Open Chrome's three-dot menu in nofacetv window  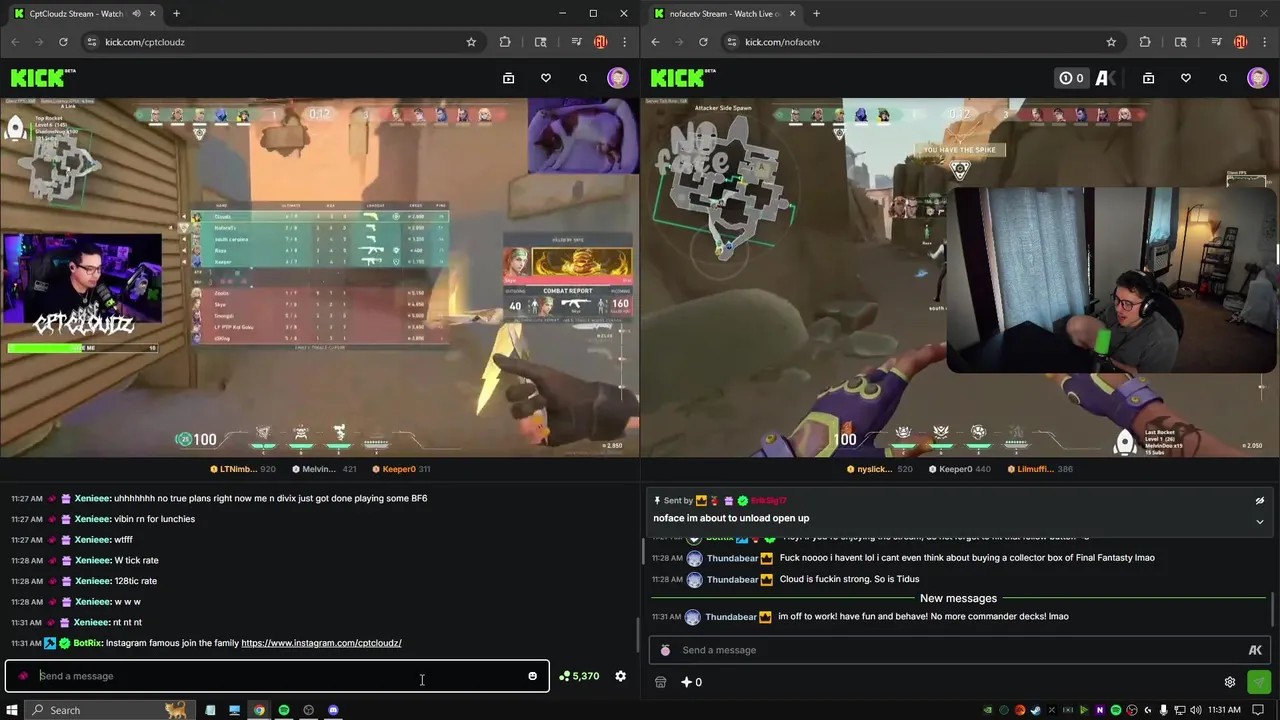[x=1265, y=42]
